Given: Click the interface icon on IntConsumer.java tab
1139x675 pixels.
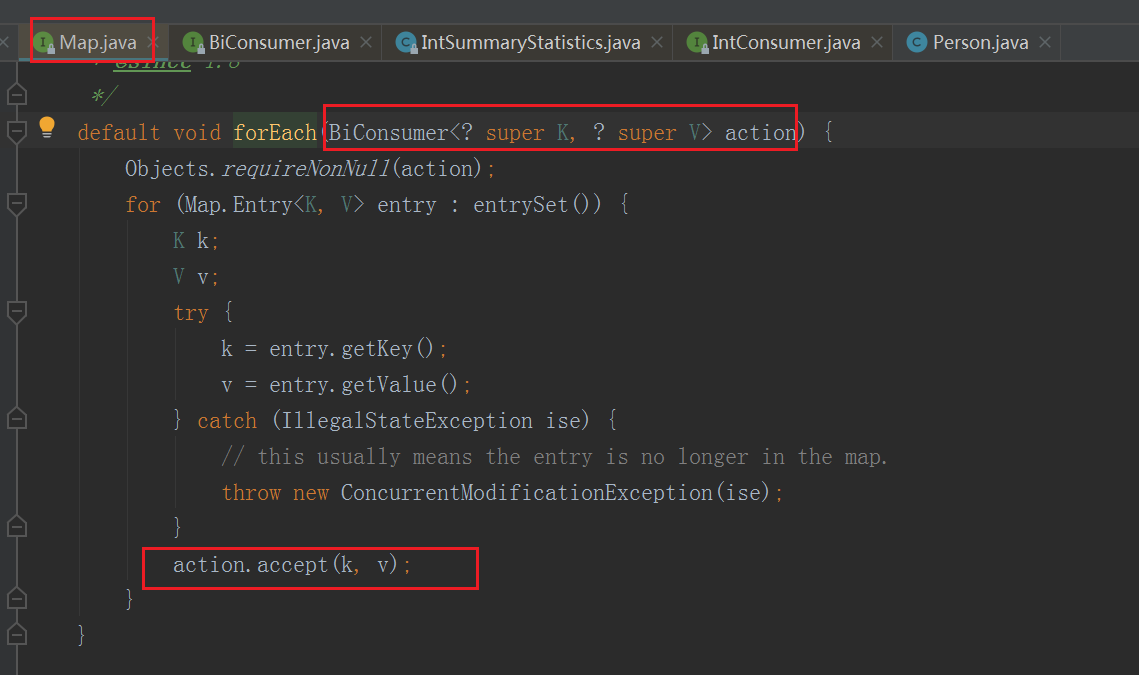Looking at the screenshot, I should [697, 42].
